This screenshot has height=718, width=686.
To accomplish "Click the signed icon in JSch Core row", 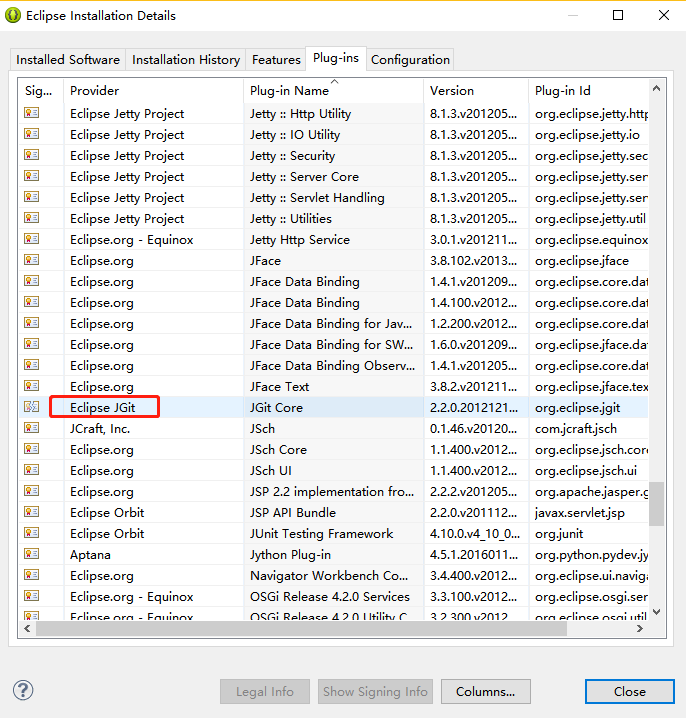I will click(32, 449).
